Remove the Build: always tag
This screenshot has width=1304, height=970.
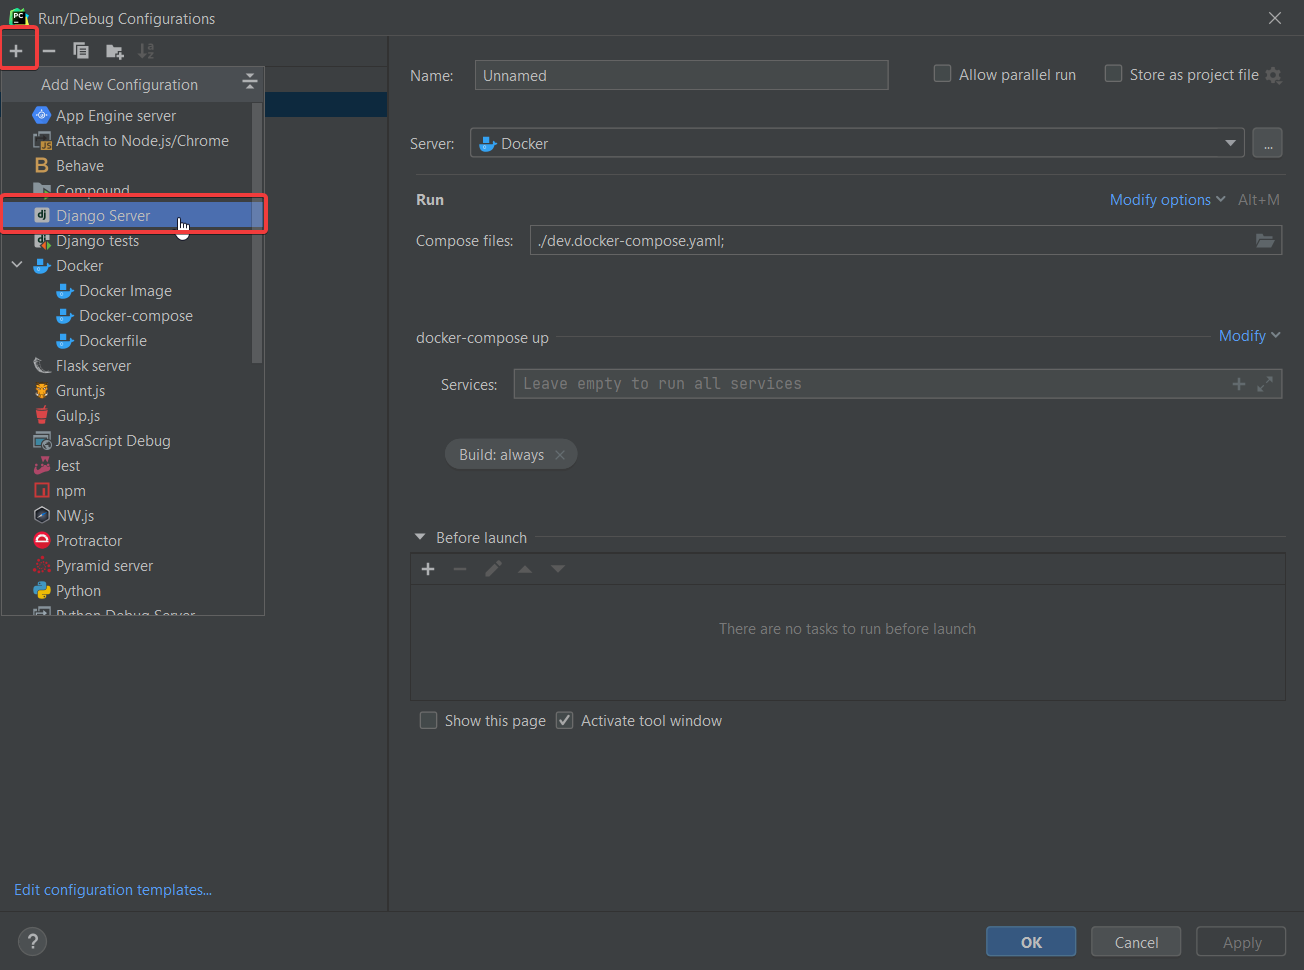(x=560, y=455)
